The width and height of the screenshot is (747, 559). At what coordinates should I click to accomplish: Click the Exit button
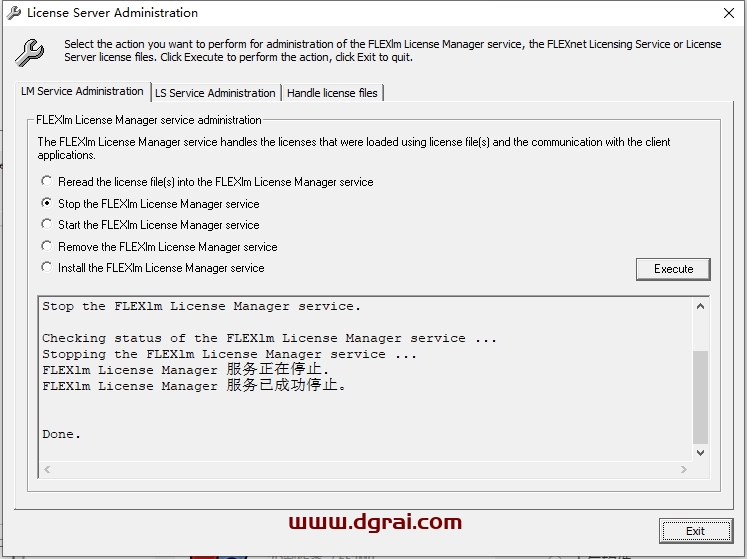click(x=696, y=531)
